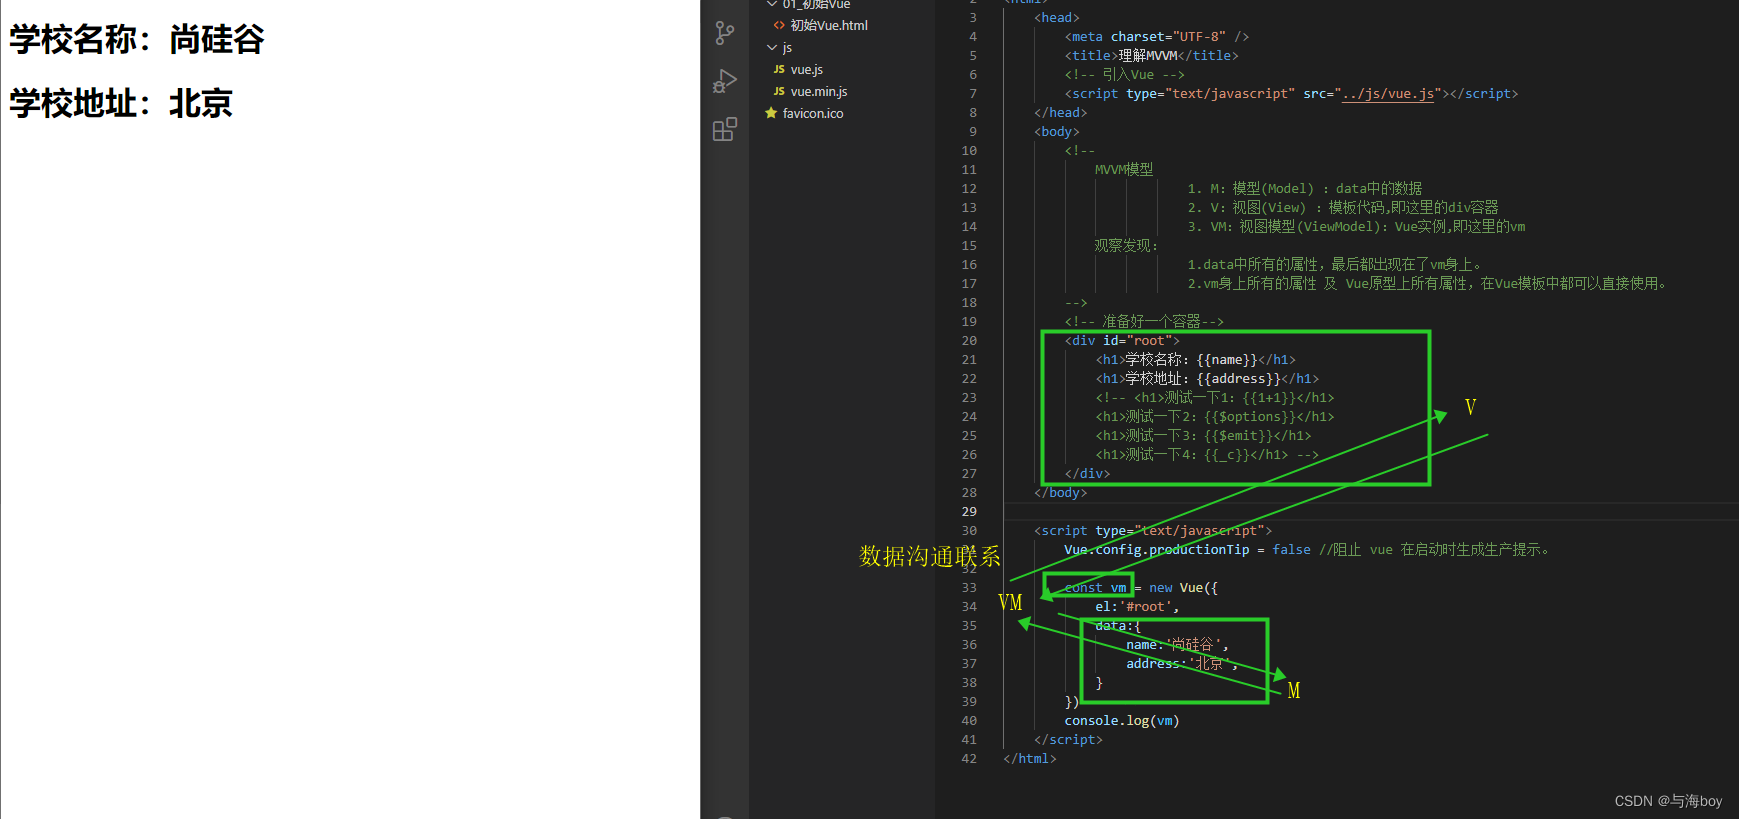Click the div id="root" opening tag
1739x819 pixels.
(1122, 340)
